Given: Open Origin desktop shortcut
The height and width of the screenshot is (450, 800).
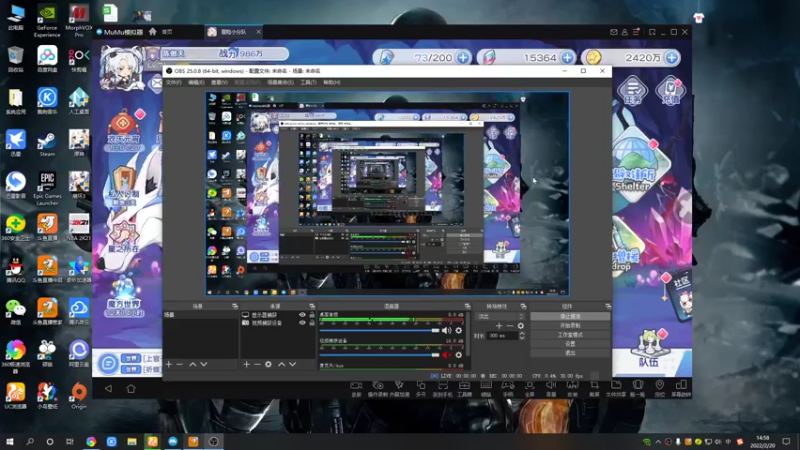Looking at the screenshot, I should coord(79,396).
